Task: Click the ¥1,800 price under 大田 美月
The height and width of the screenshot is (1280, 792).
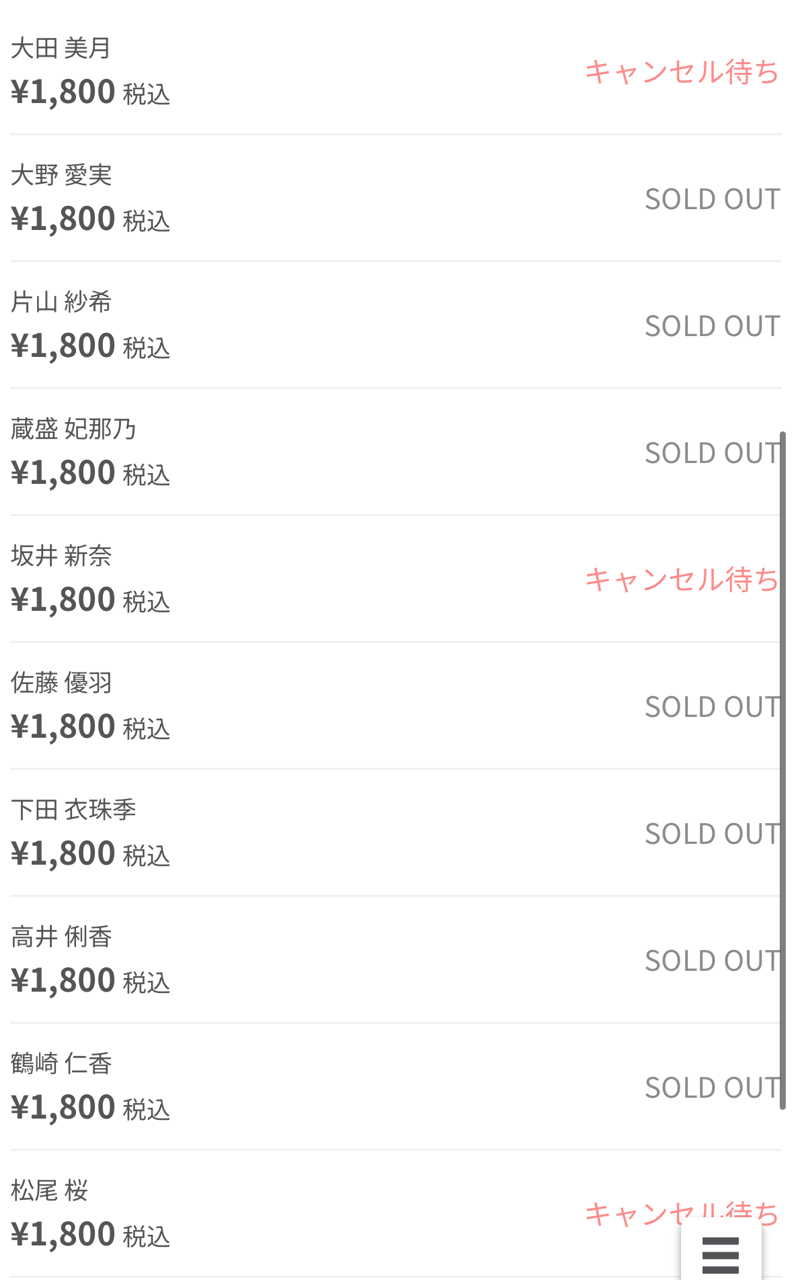Action: click(63, 92)
